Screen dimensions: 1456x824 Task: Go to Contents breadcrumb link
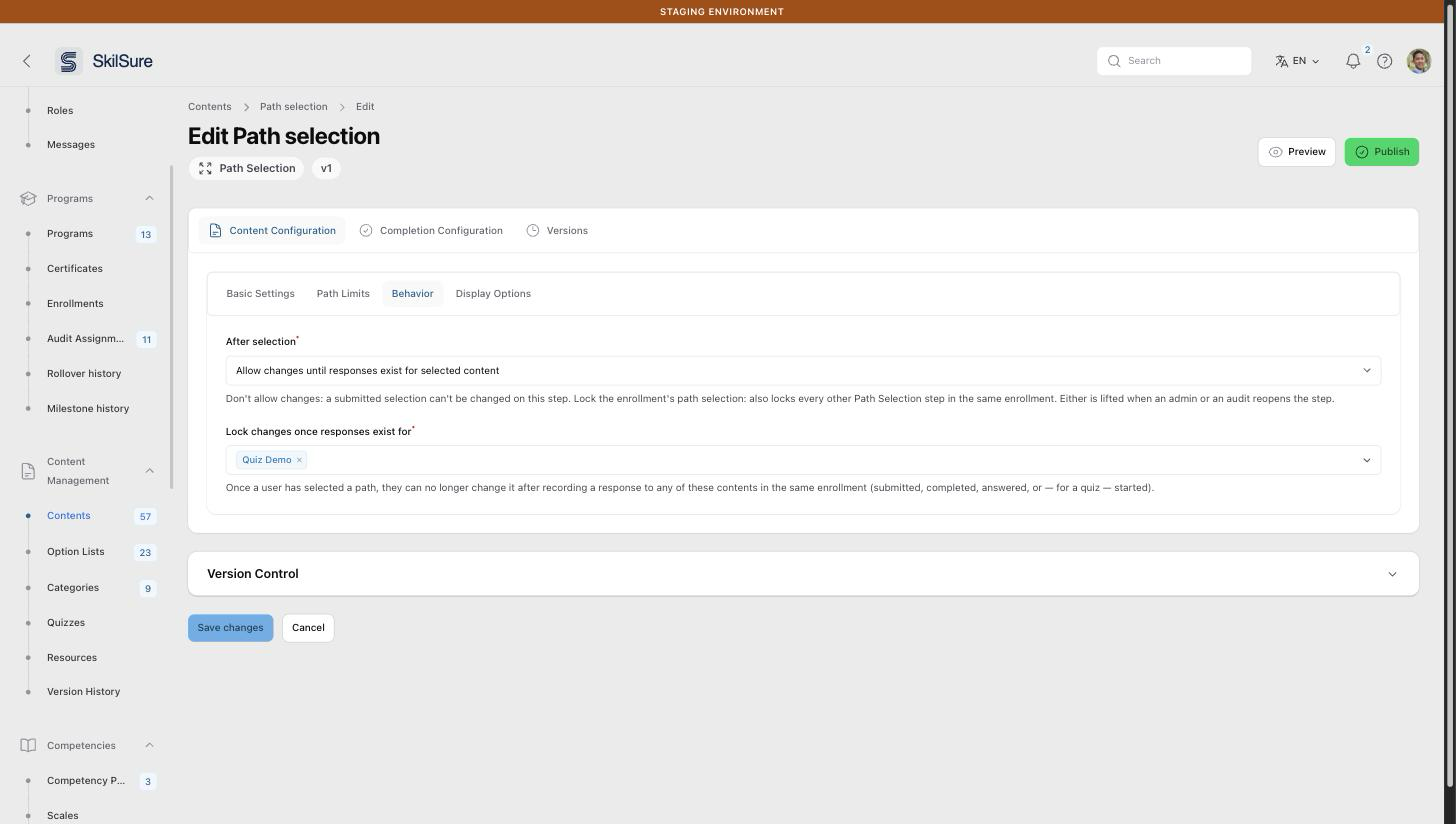(209, 107)
